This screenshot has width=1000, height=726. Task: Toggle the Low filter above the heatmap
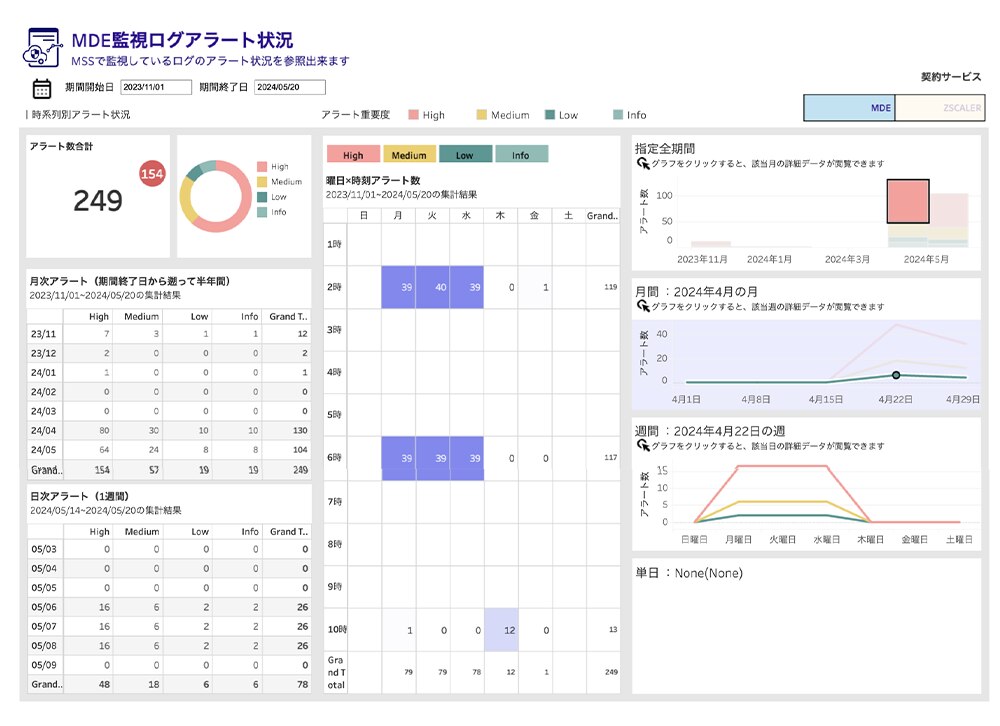(465, 155)
